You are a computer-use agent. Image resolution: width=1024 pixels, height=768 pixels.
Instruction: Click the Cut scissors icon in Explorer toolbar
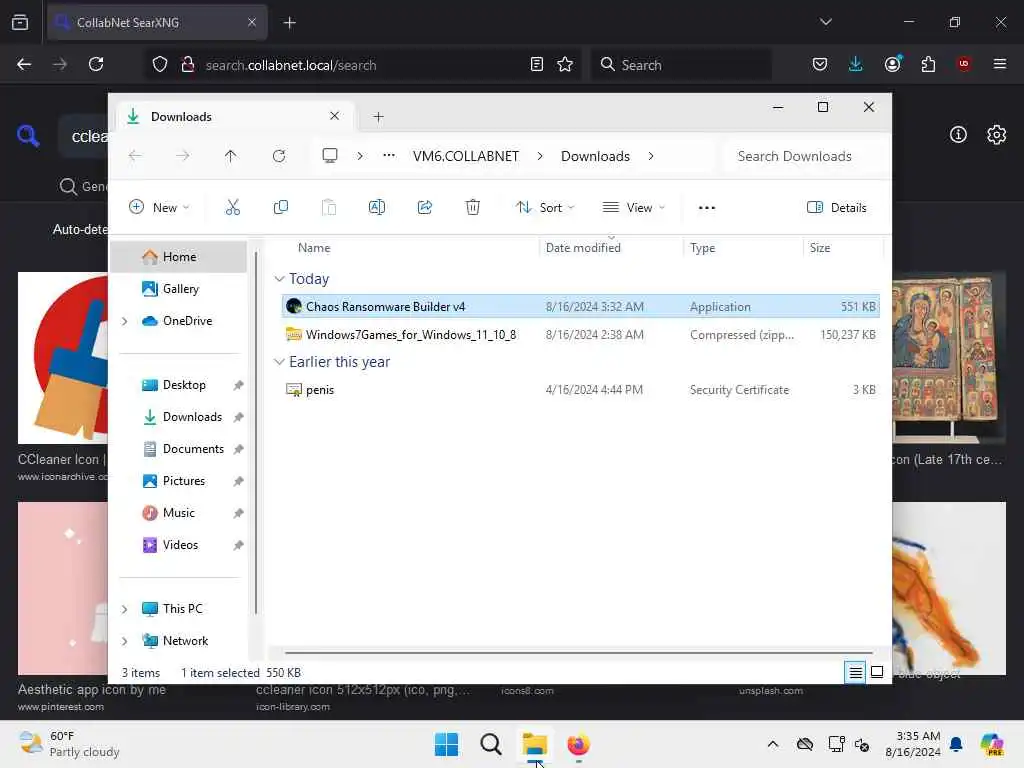click(x=232, y=208)
